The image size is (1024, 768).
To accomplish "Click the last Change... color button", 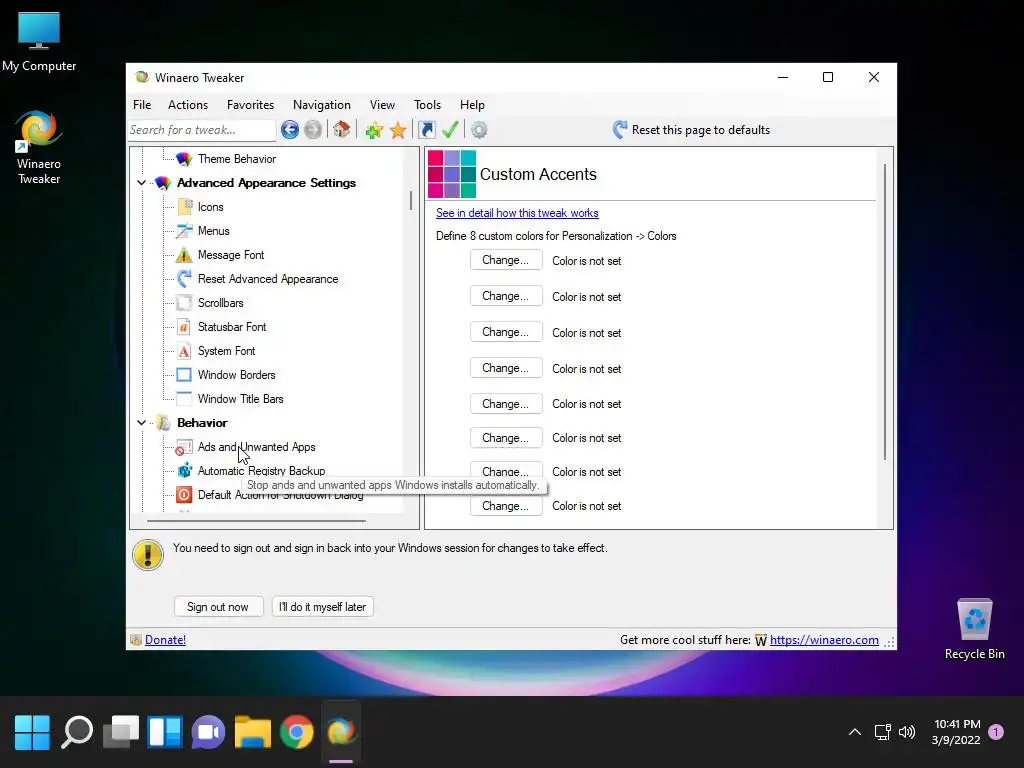I will [x=506, y=505].
